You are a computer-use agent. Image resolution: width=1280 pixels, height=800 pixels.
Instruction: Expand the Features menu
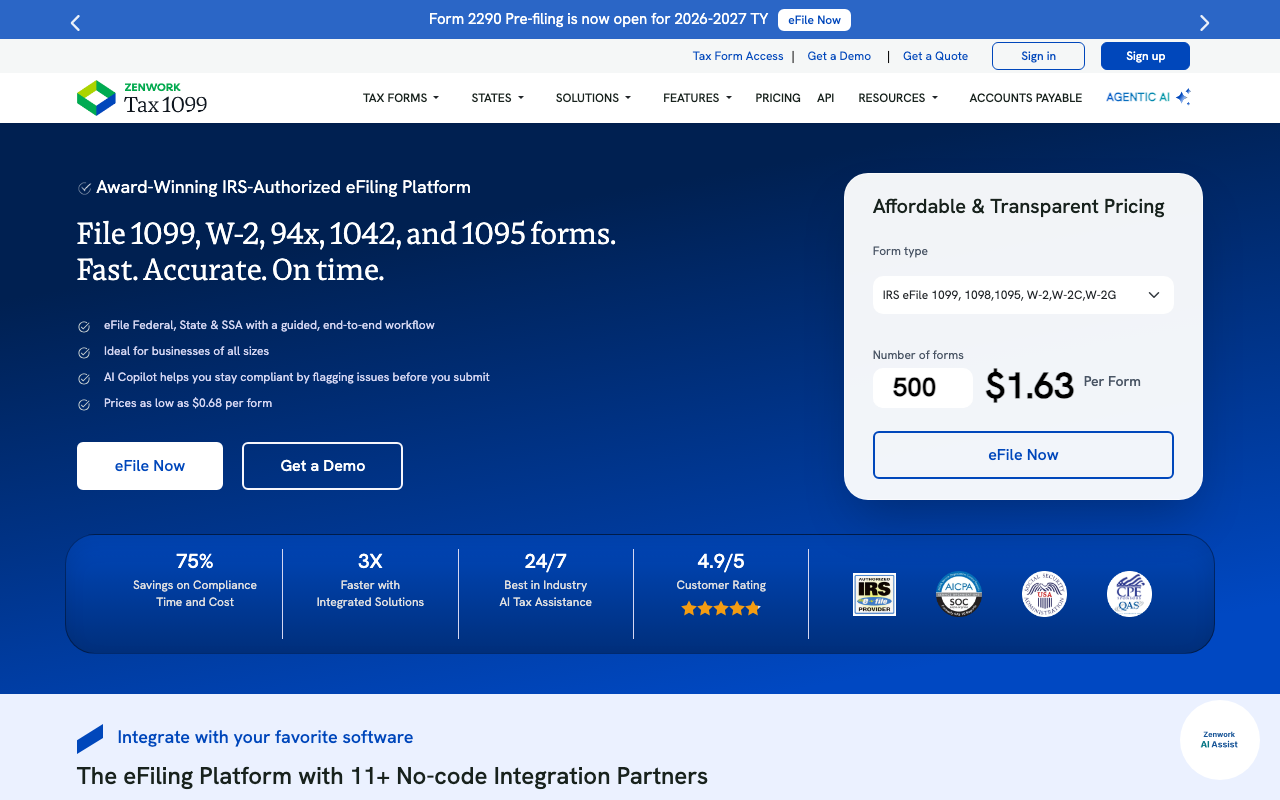click(697, 98)
